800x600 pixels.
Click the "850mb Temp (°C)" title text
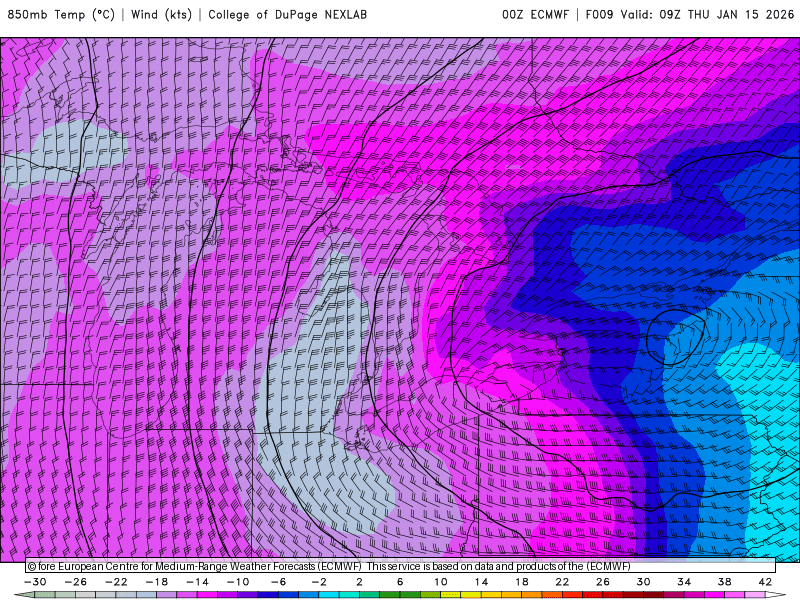point(61,15)
